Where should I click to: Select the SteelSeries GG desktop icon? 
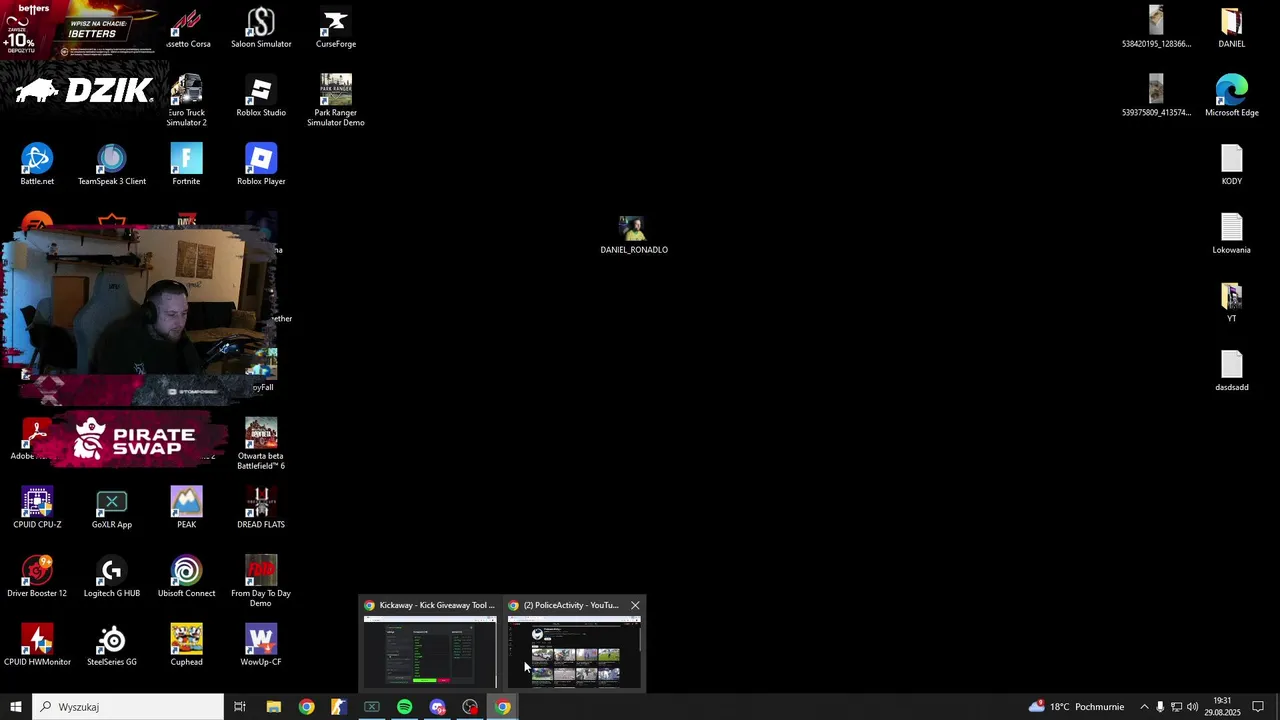coord(112,646)
